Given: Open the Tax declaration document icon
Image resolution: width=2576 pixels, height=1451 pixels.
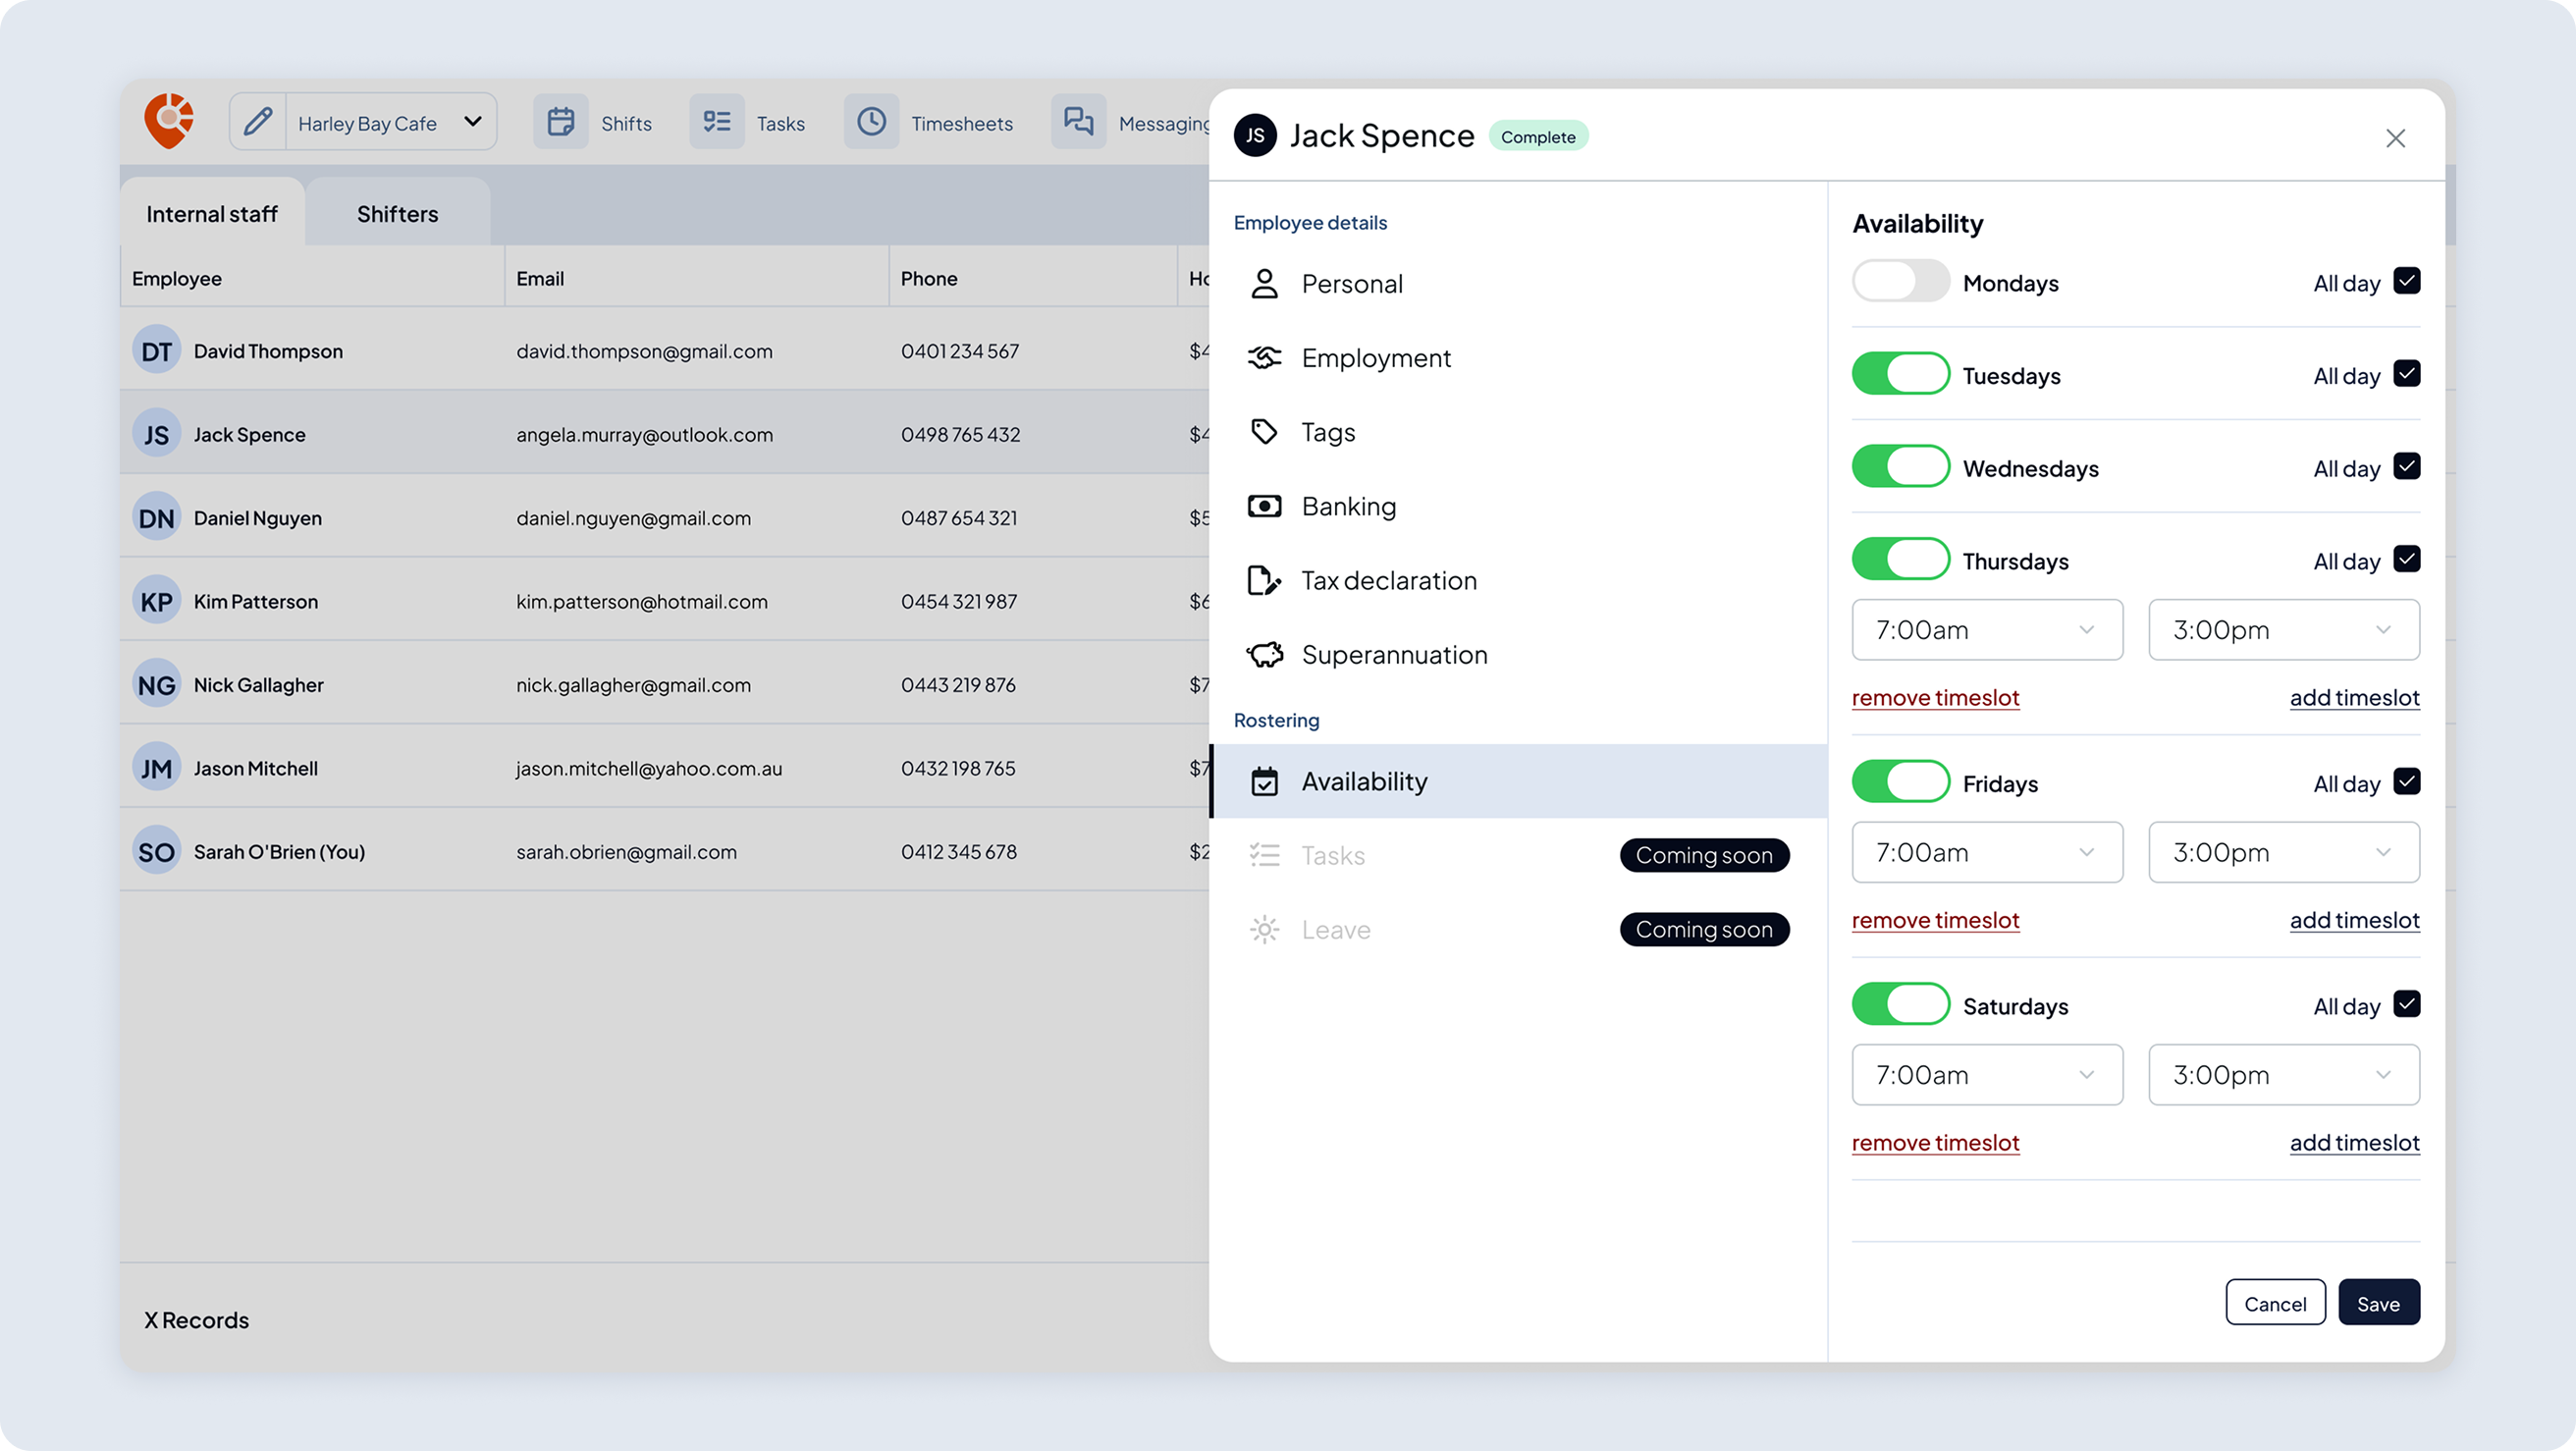Looking at the screenshot, I should click(x=1264, y=580).
